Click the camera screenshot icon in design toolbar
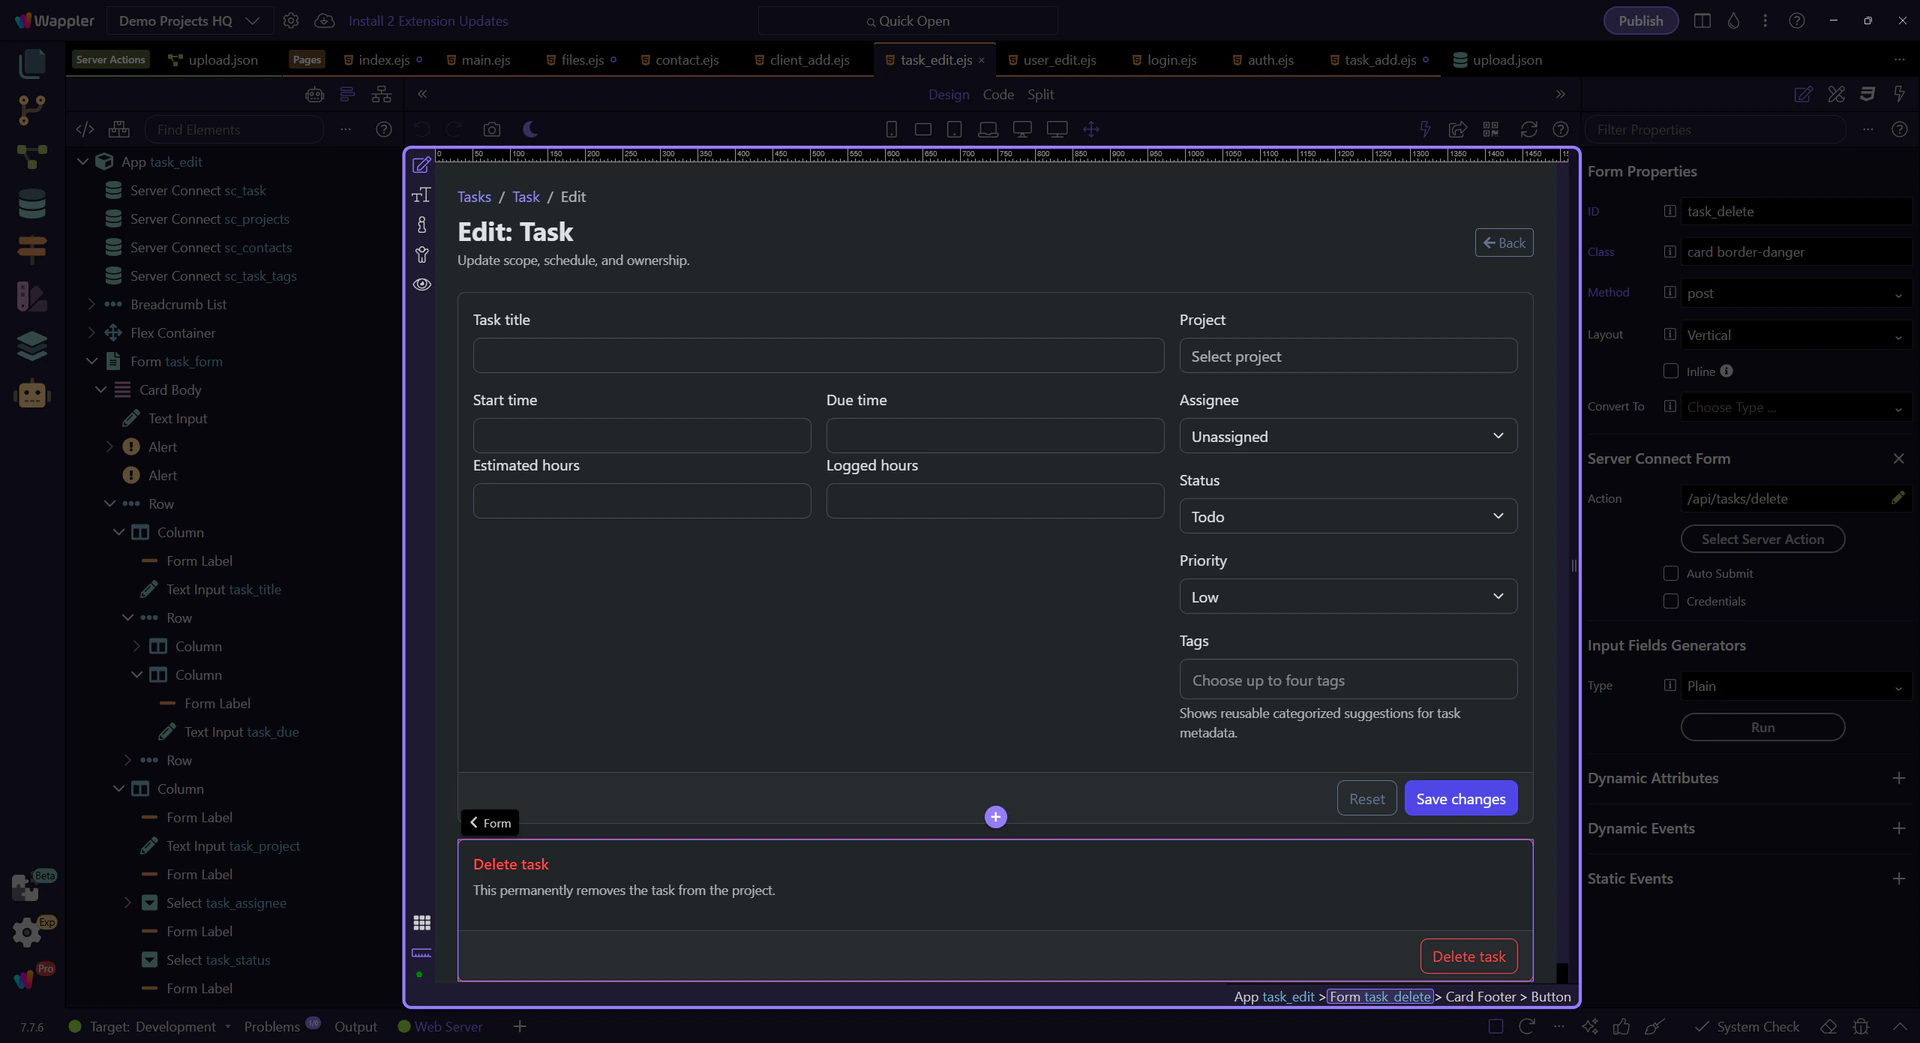This screenshot has width=1920, height=1043. [491, 129]
